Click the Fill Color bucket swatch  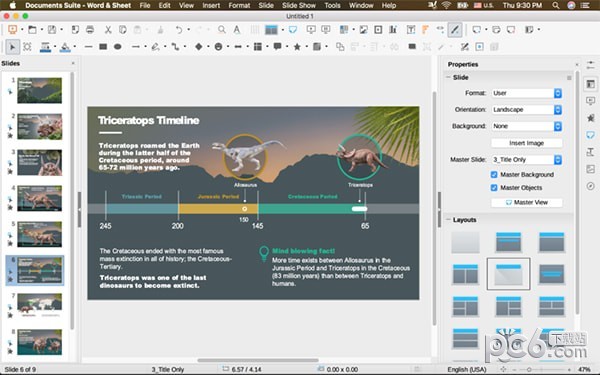click(x=65, y=47)
